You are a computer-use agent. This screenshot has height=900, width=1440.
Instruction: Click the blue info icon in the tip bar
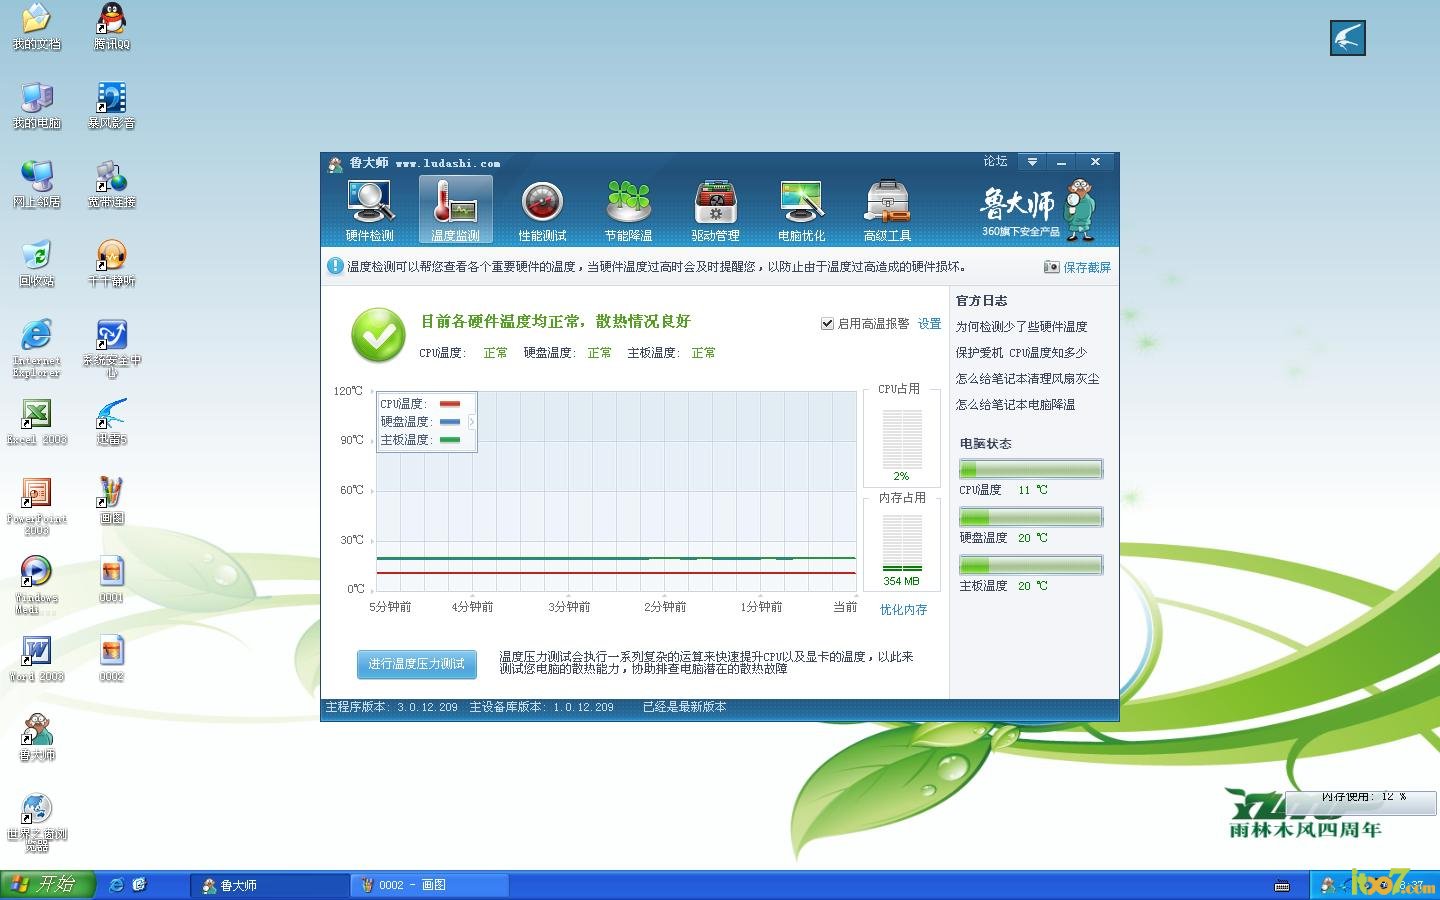point(335,266)
